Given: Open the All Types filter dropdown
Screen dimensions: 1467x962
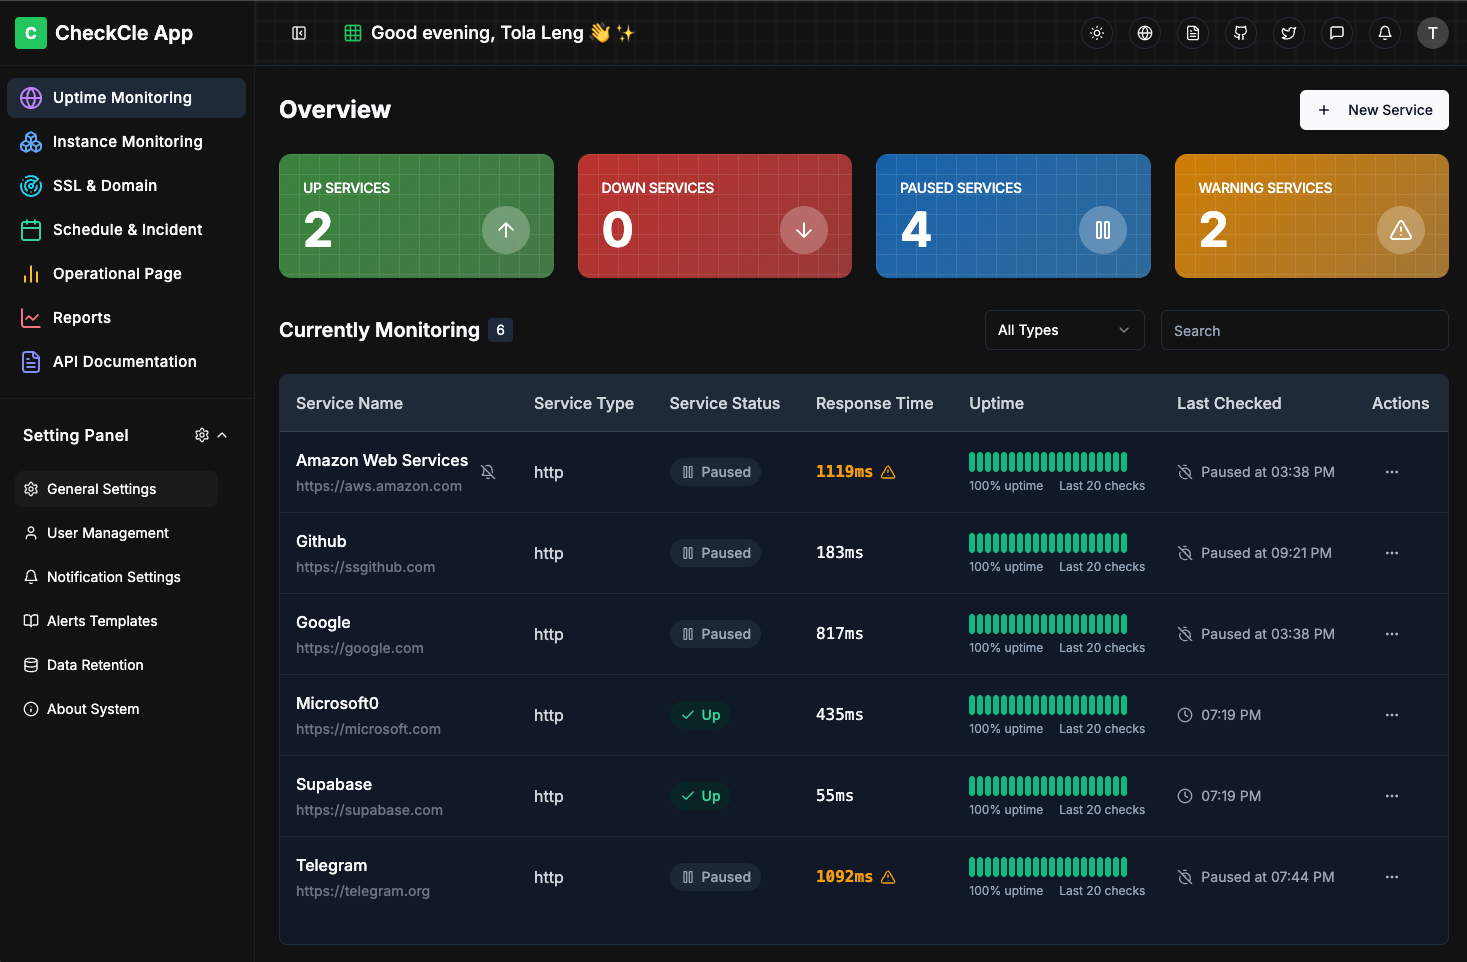Looking at the screenshot, I should (1064, 330).
